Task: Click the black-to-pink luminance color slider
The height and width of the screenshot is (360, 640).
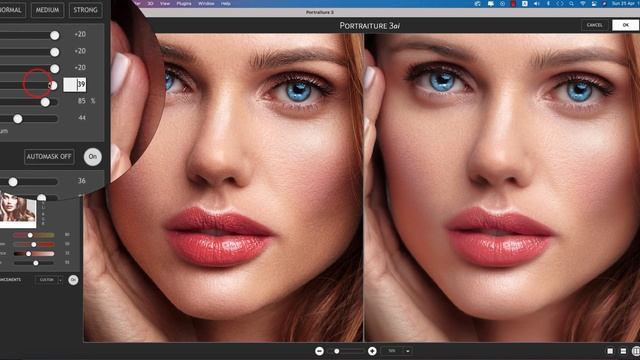Action: click(33, 253)
